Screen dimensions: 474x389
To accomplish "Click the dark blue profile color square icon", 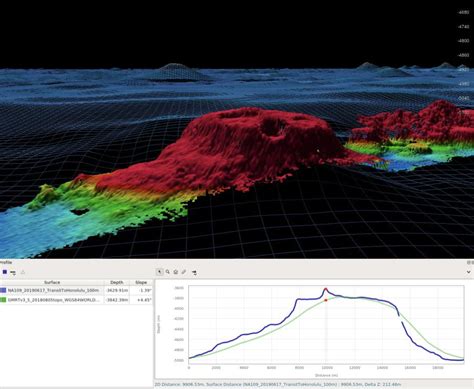I will tap(5, 272).
